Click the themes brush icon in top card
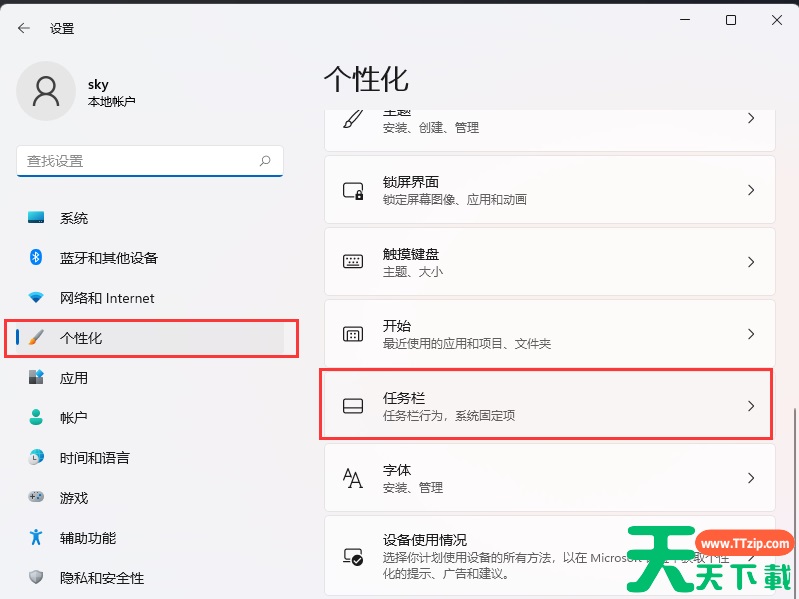The height and width of the screenshot is (599, 799). coord(353,119)
